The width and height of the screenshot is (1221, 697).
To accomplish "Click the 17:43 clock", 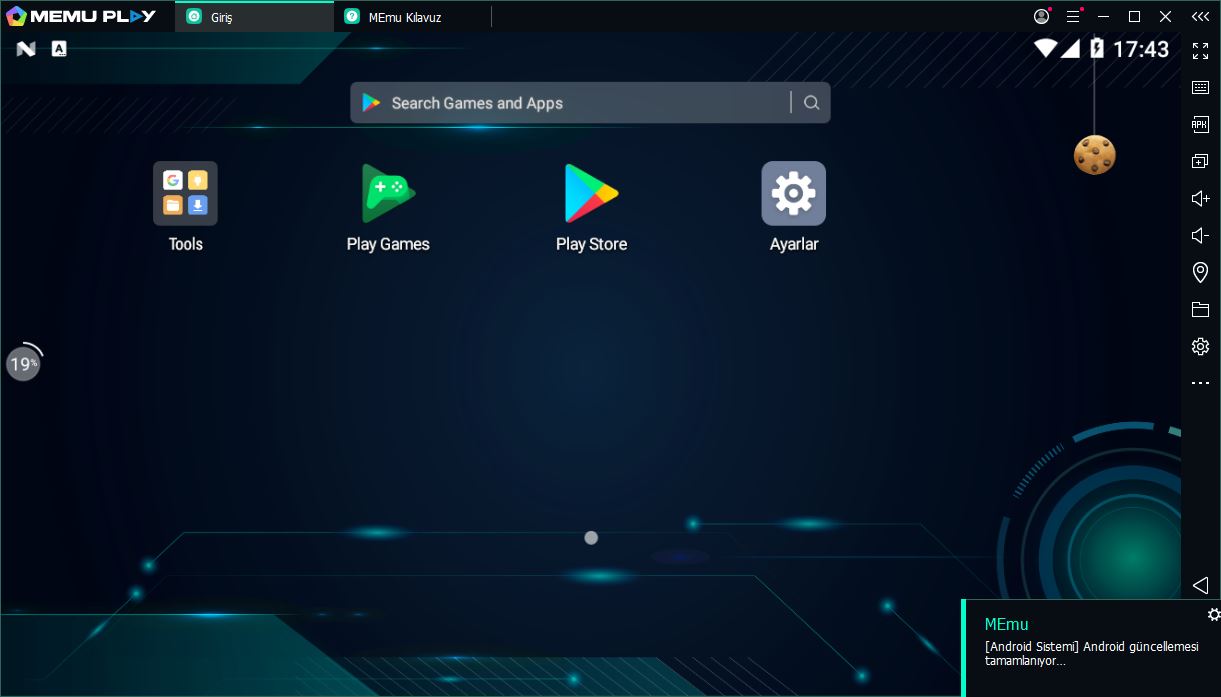I will point(1141,49).
